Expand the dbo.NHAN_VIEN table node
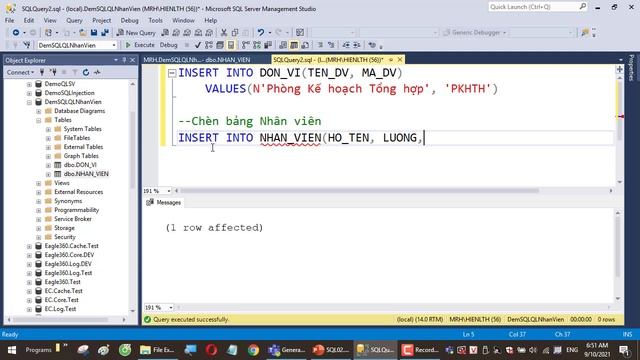 48,174
